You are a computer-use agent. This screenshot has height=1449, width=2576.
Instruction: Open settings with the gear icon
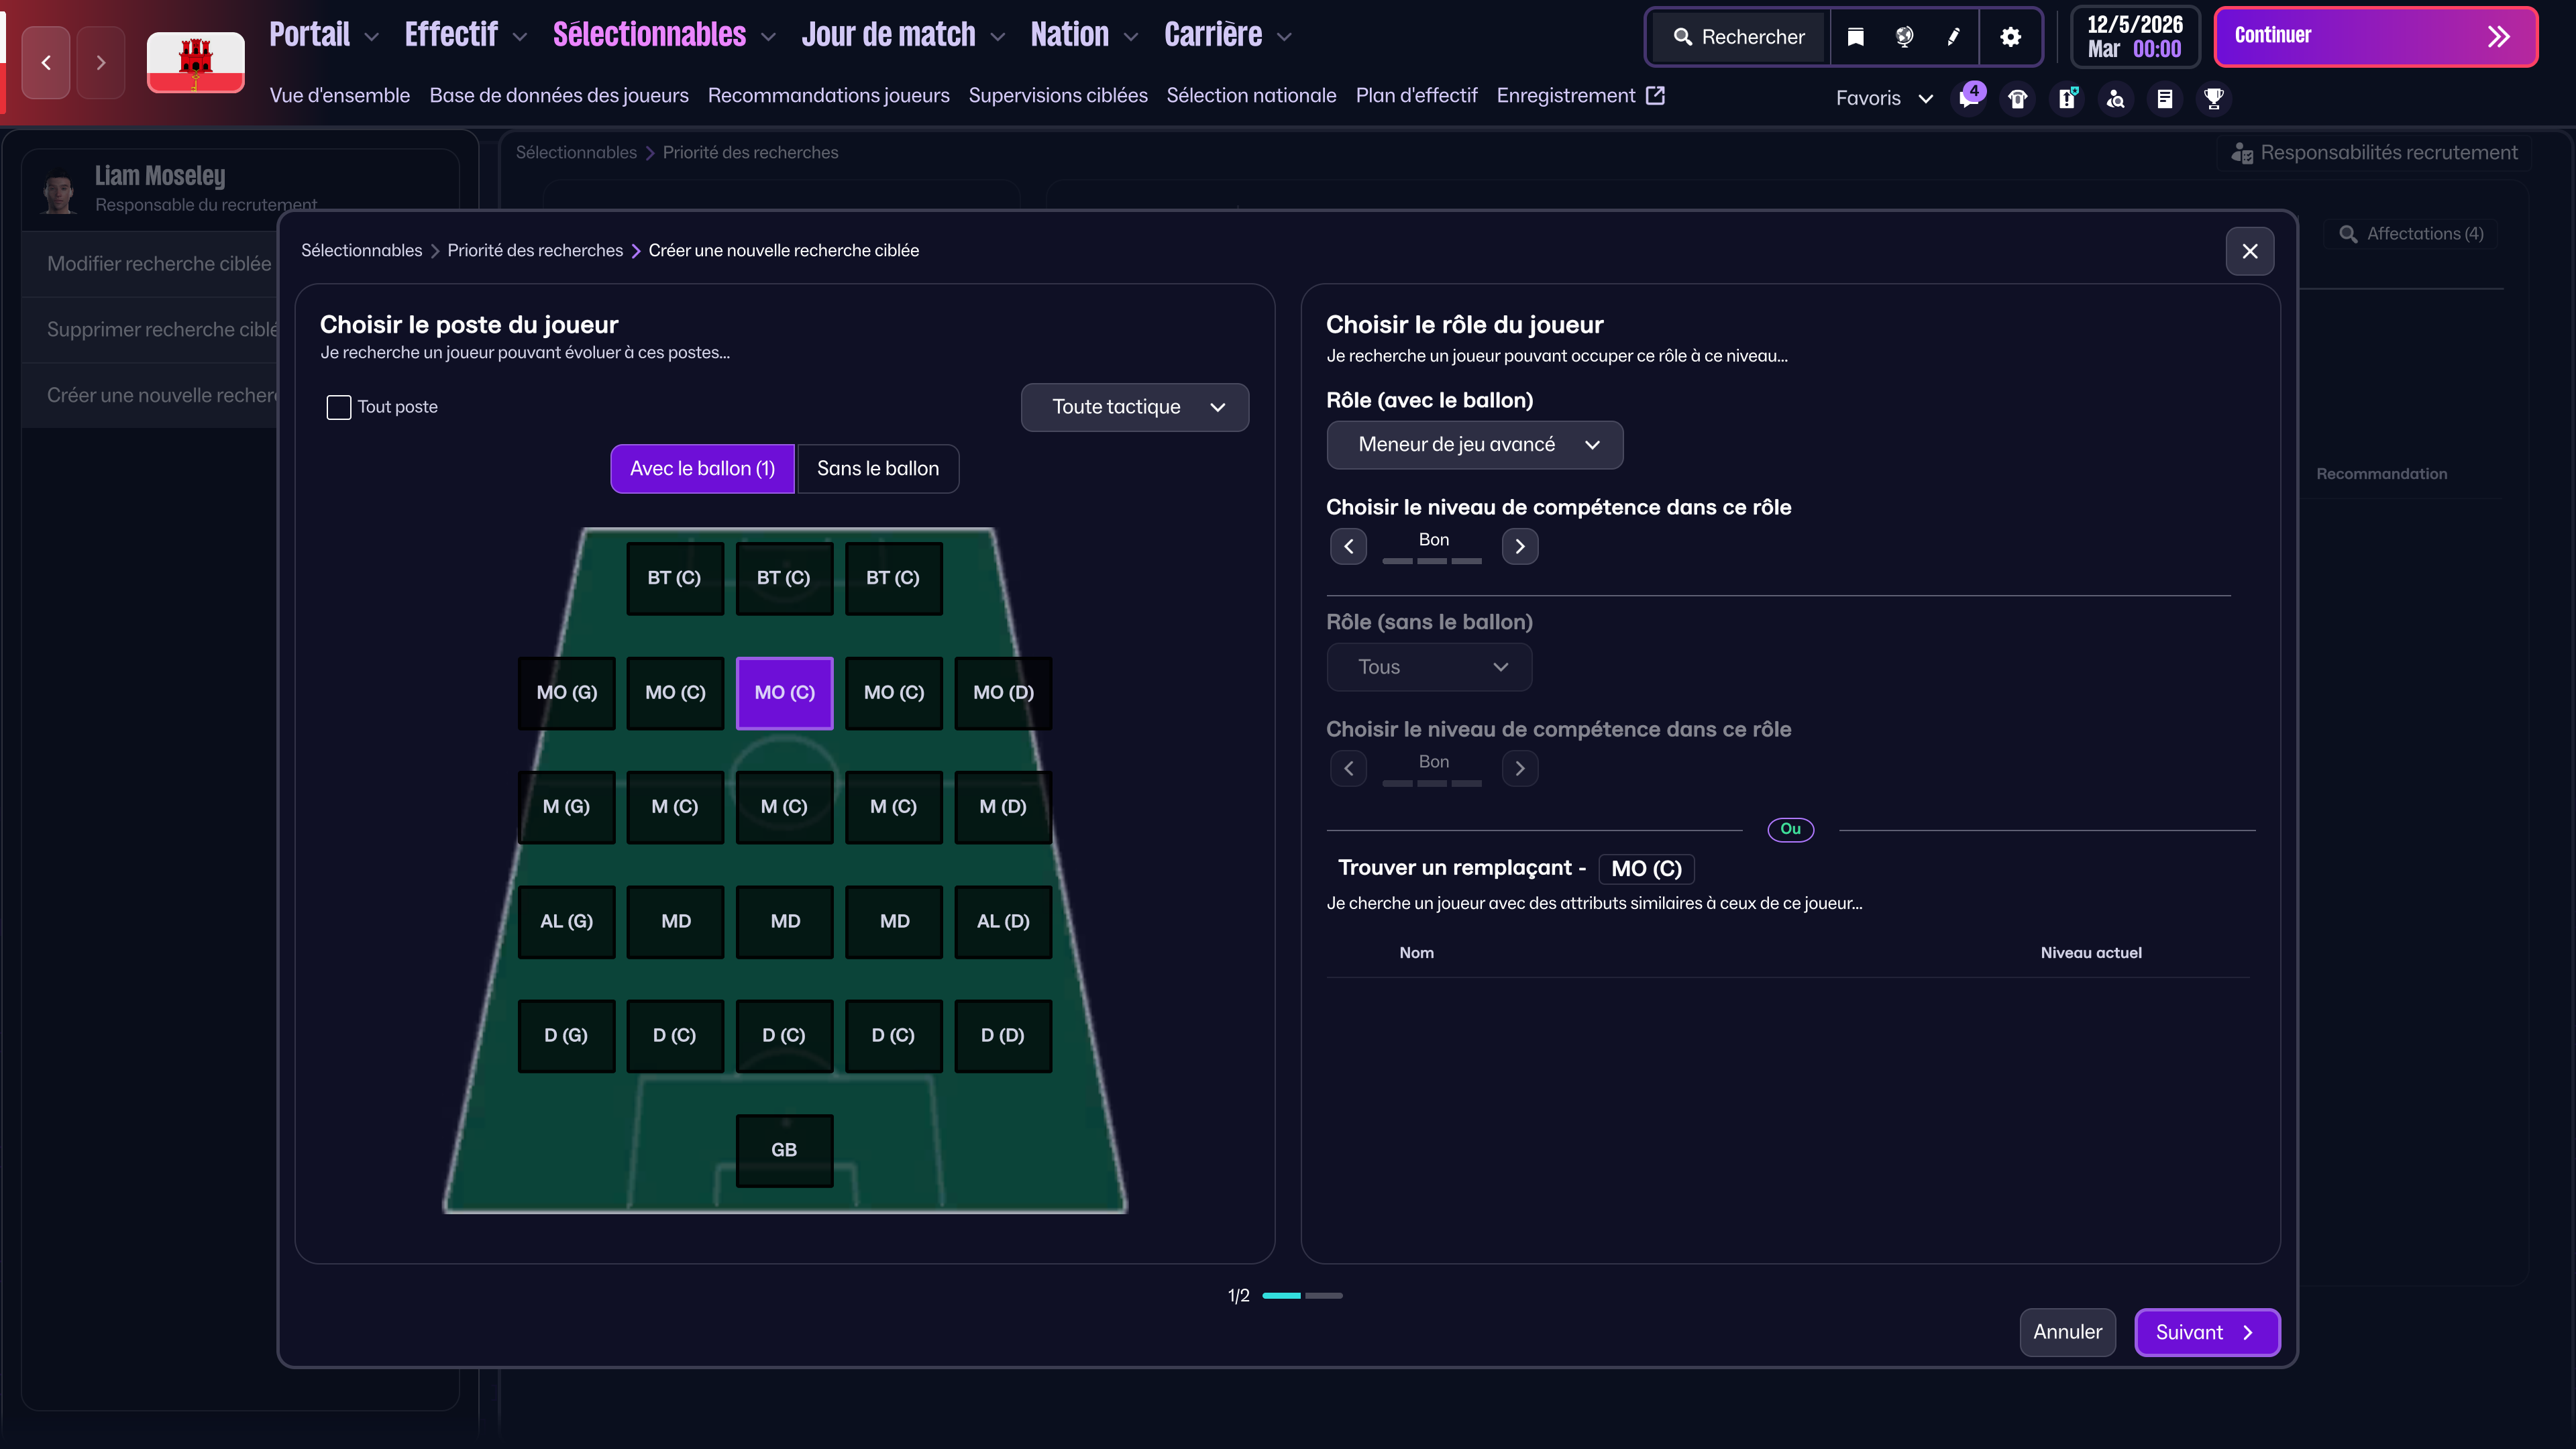click(x=2010, y=37)
